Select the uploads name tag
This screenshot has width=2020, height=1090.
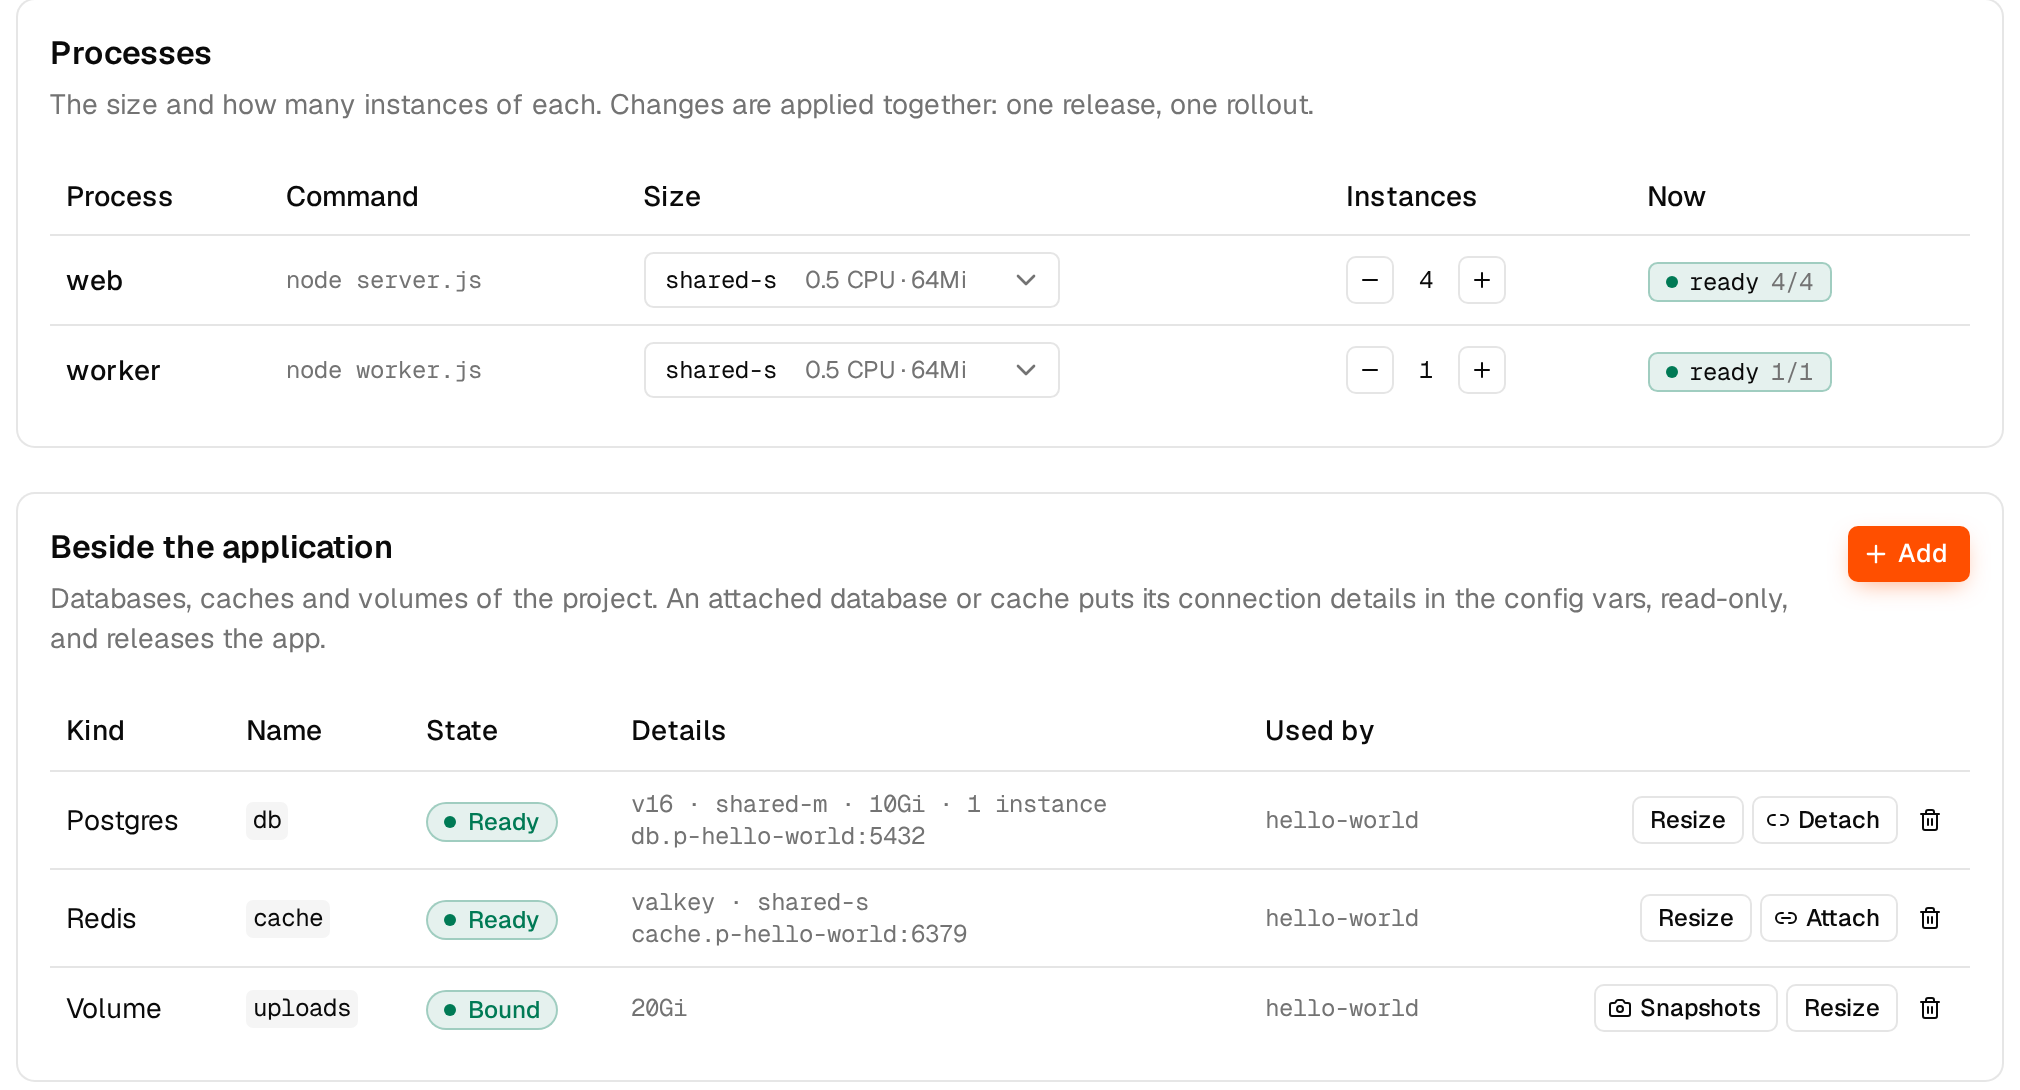point(302,1008)
